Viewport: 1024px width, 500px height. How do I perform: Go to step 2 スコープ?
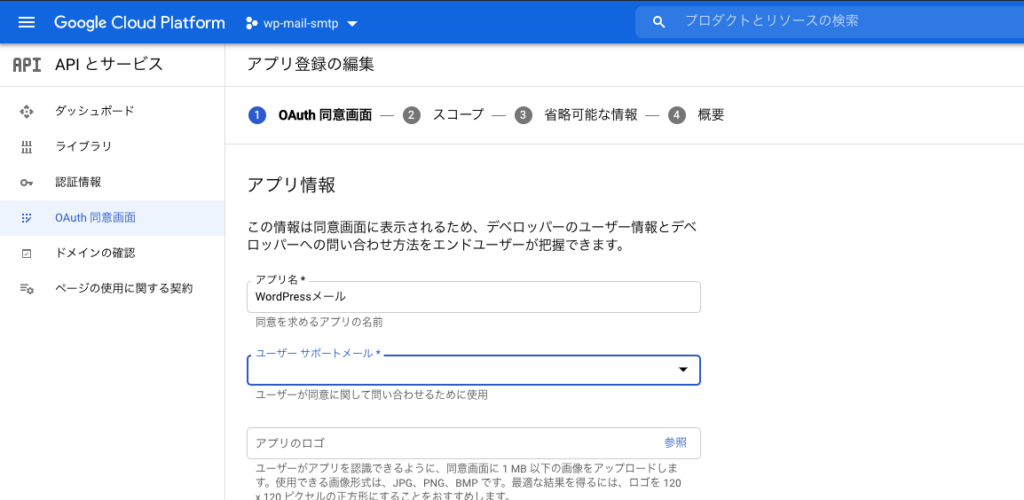444,115
